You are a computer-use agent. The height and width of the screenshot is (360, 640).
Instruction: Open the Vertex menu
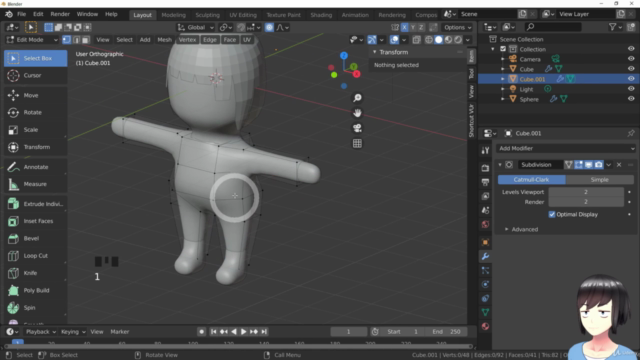[187, 40]
